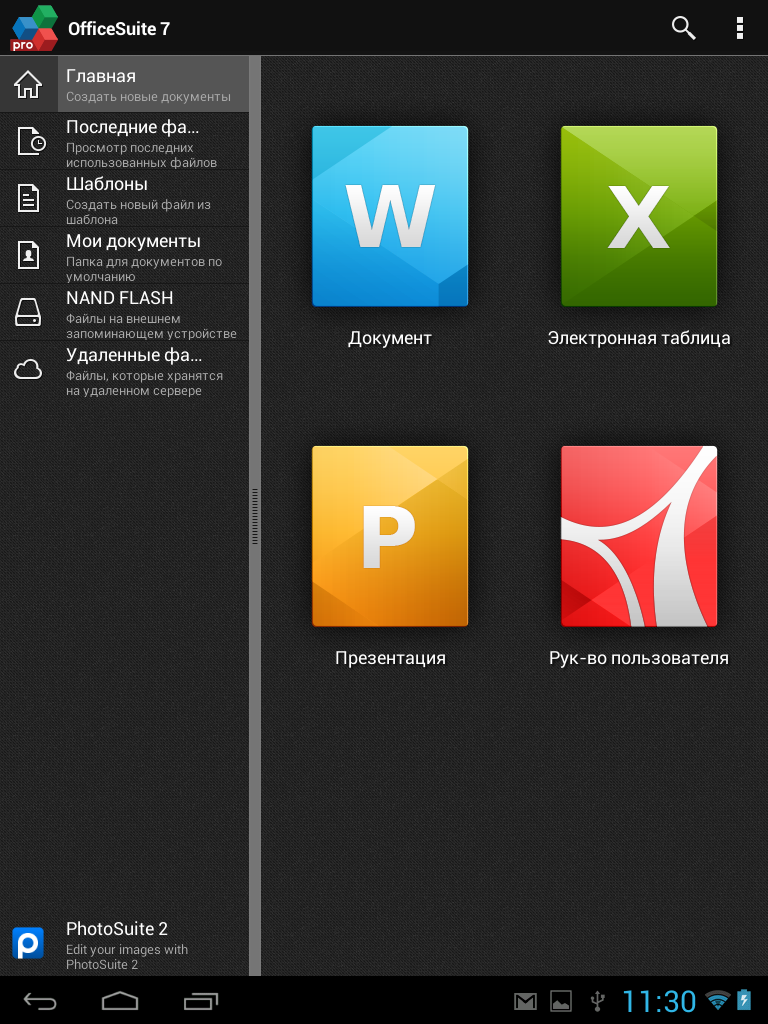Click the Электронная таблица label
768x1024 pixels.
(639, 338)
